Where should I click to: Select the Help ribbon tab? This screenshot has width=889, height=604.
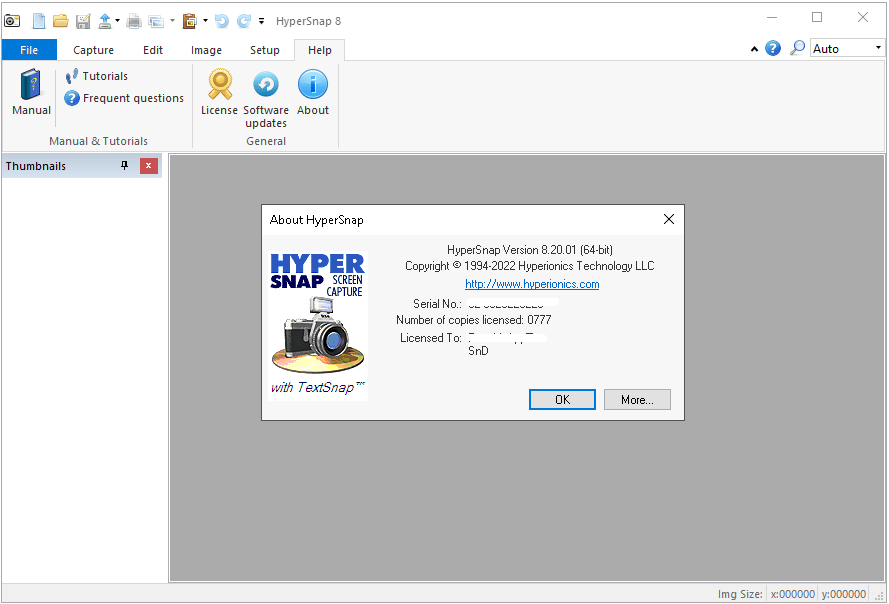coord(320,50)
